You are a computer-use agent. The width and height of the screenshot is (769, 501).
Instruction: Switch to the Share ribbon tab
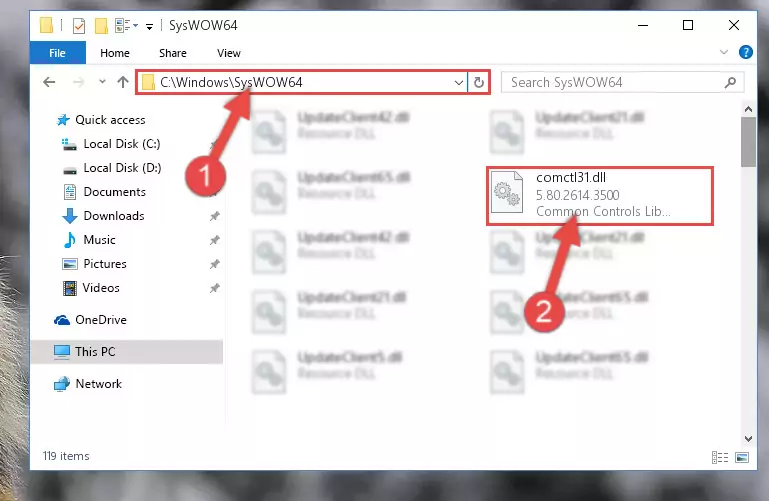[173, 53]
